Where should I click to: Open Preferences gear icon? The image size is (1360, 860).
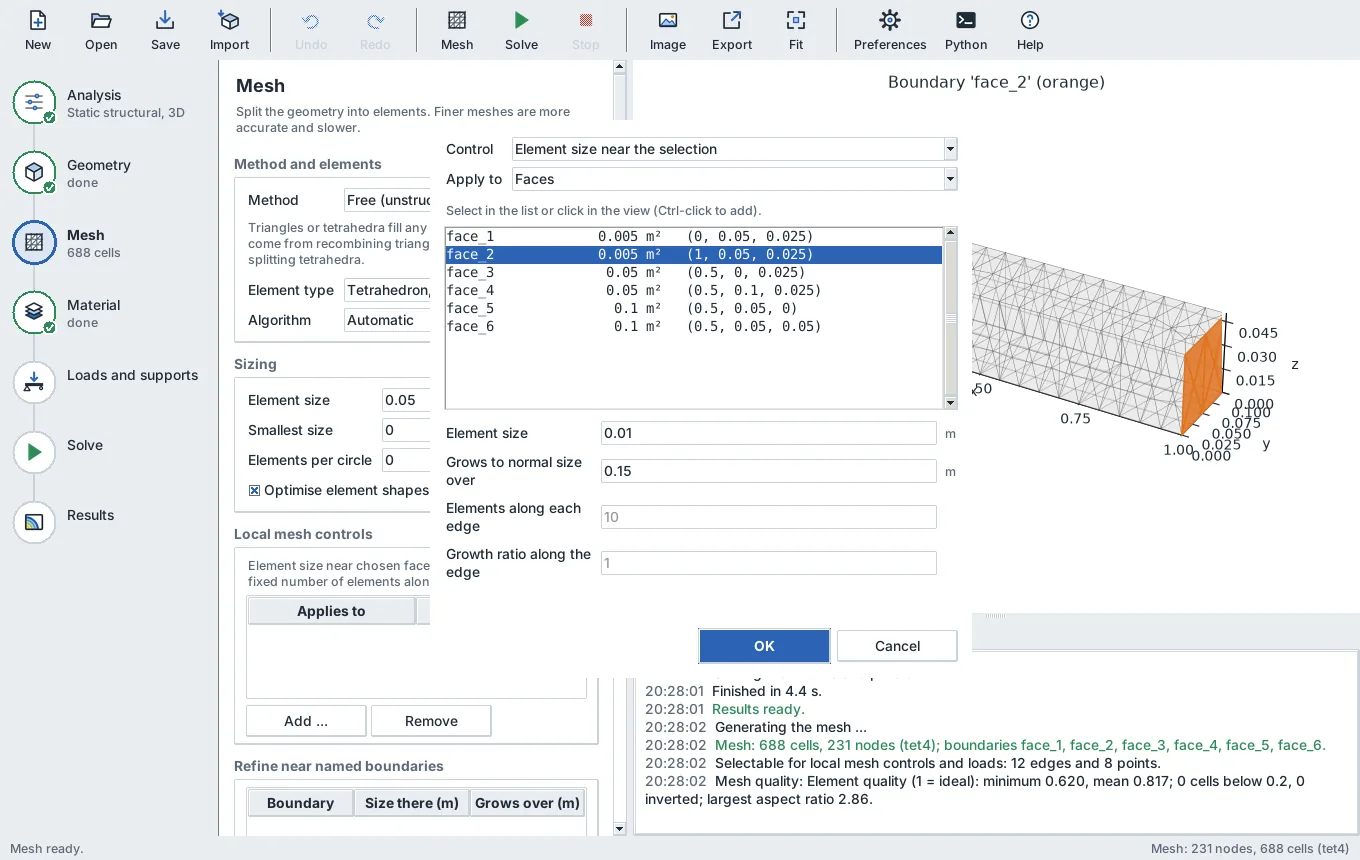890,30
